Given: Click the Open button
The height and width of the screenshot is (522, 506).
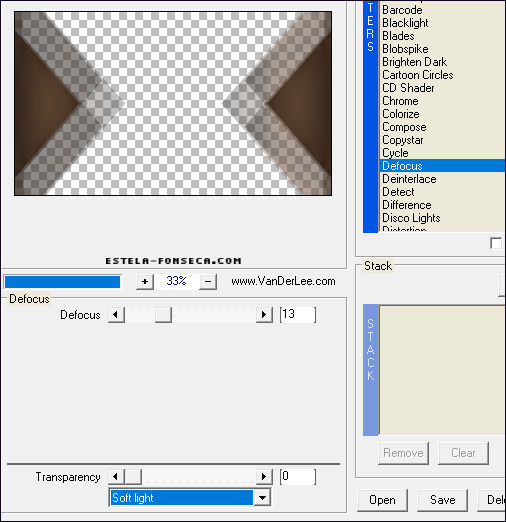Looking at the screenshot, I should [382, 500].
